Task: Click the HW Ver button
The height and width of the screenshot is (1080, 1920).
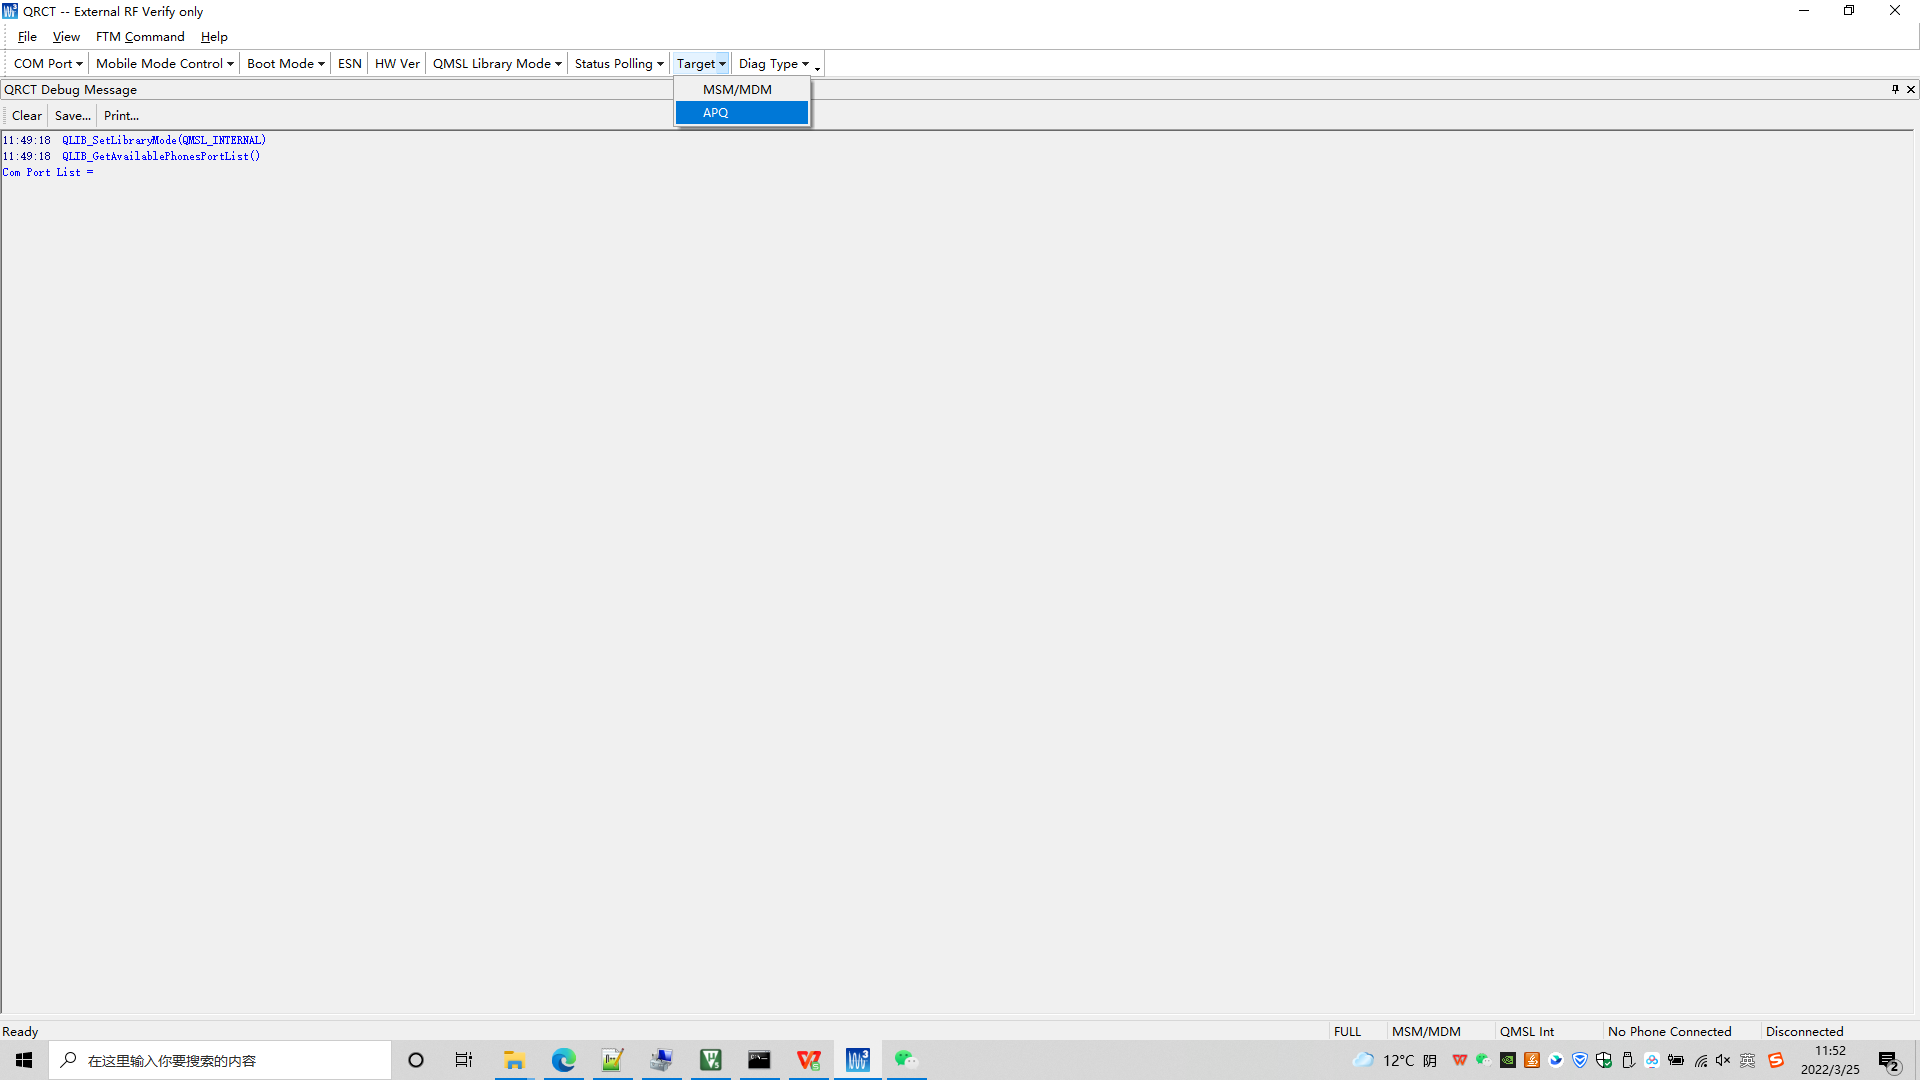Action: point(397,63)
